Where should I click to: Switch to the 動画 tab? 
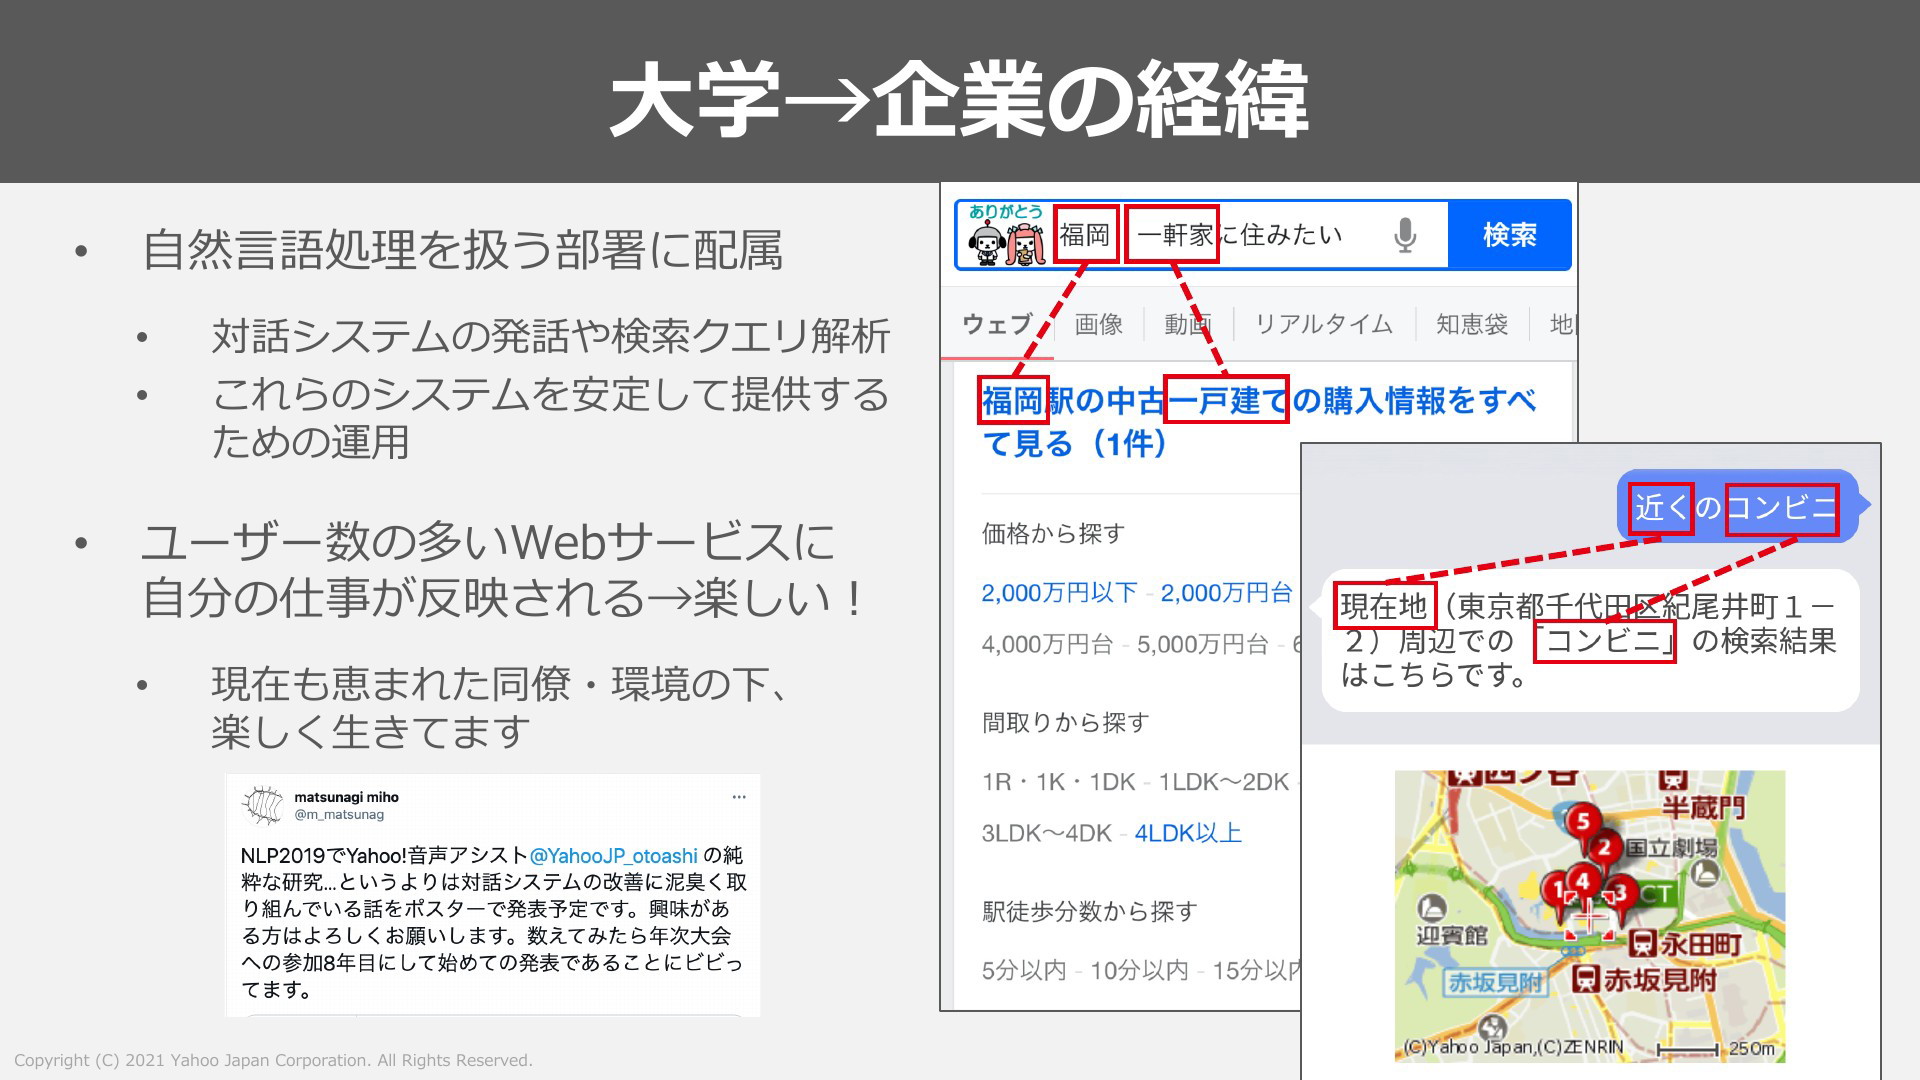pyautogui.click(x=1188, y=324)
